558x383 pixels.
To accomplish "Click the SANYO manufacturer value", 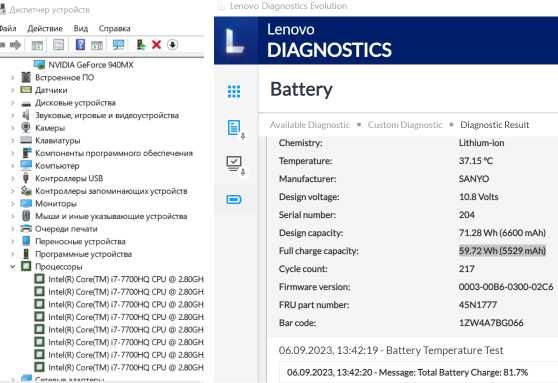I will click(474, 179).
